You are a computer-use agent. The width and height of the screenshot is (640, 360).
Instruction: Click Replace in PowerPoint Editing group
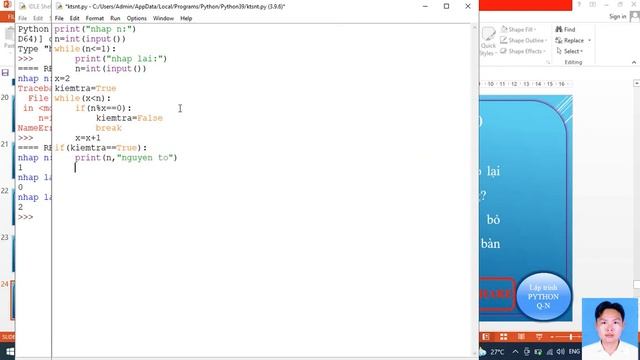(570, 40)
